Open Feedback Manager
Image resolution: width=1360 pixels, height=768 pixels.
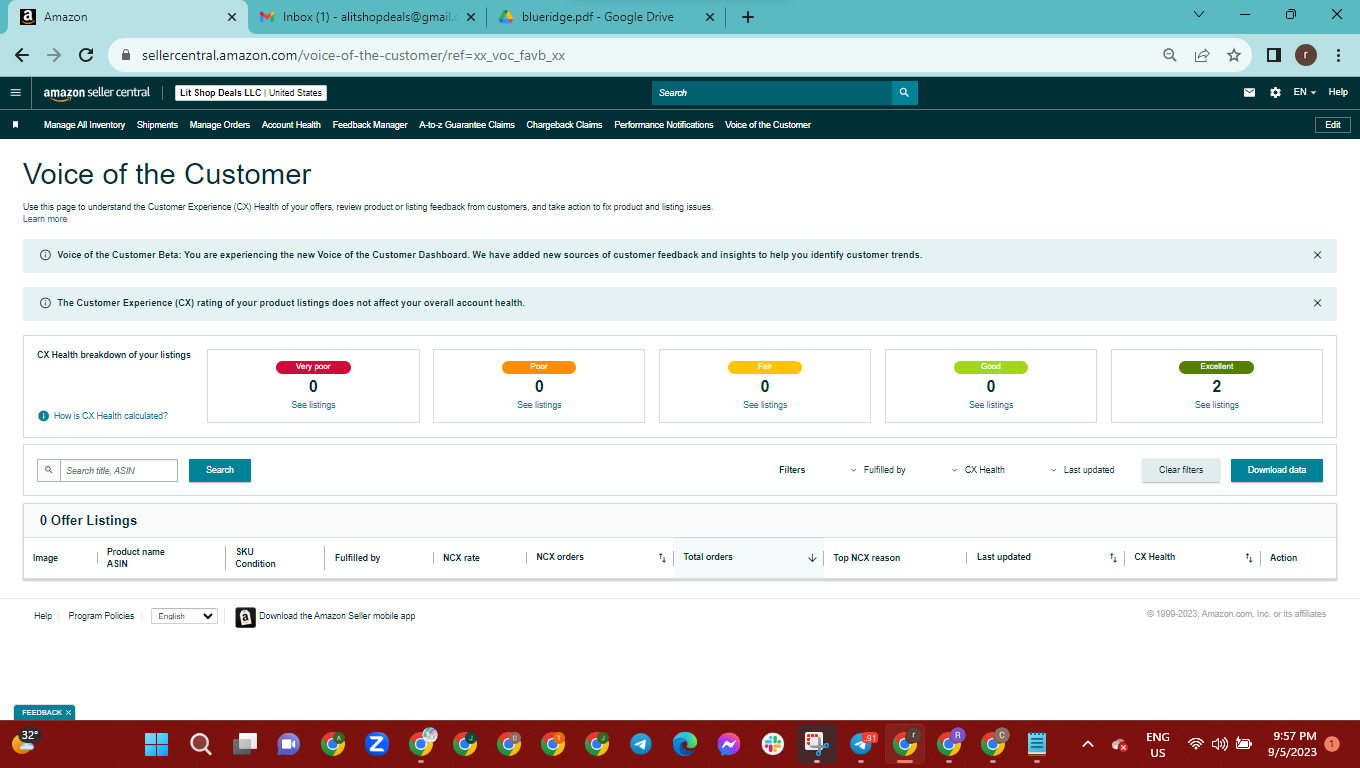[x=370, y=125]
